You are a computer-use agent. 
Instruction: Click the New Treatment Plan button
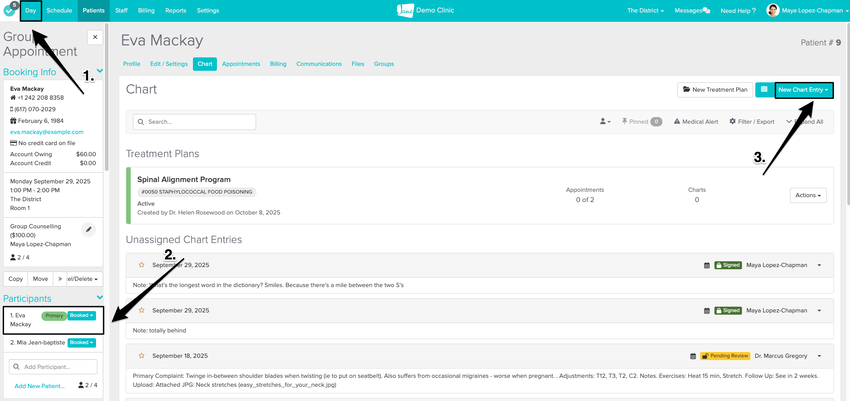(x=714, y=90)
